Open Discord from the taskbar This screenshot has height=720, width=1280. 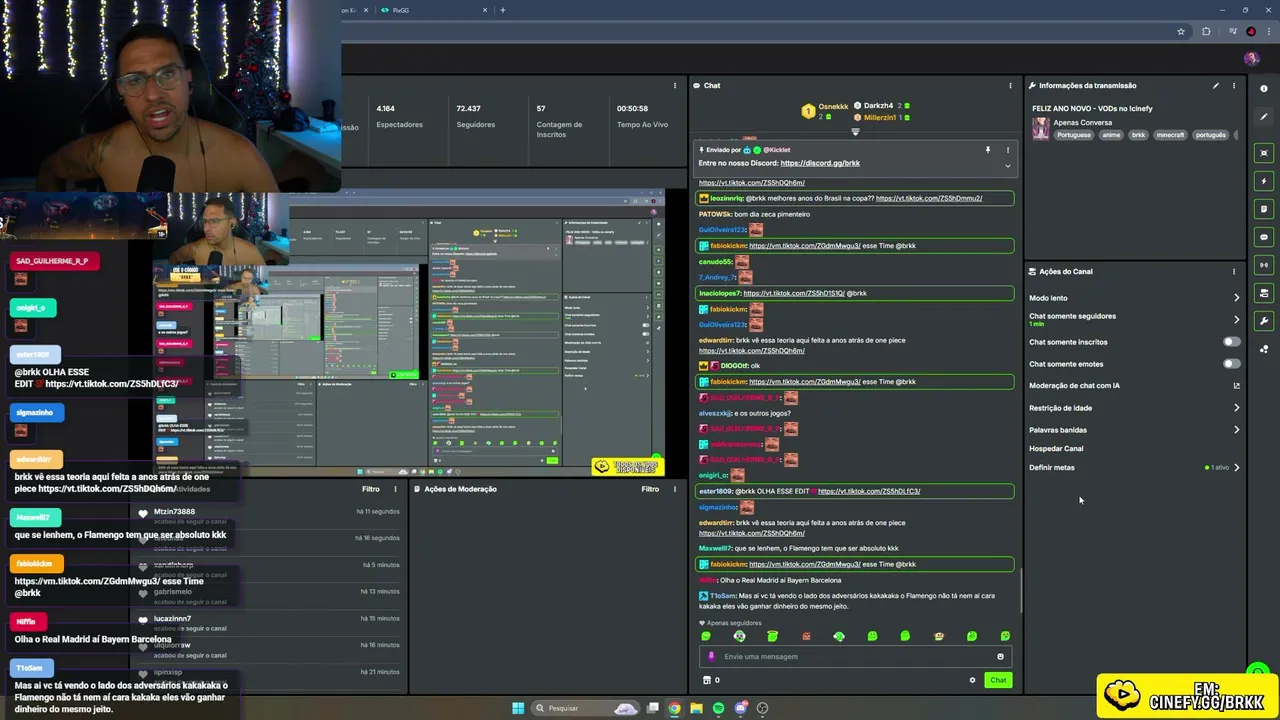[x=740, y=708]
